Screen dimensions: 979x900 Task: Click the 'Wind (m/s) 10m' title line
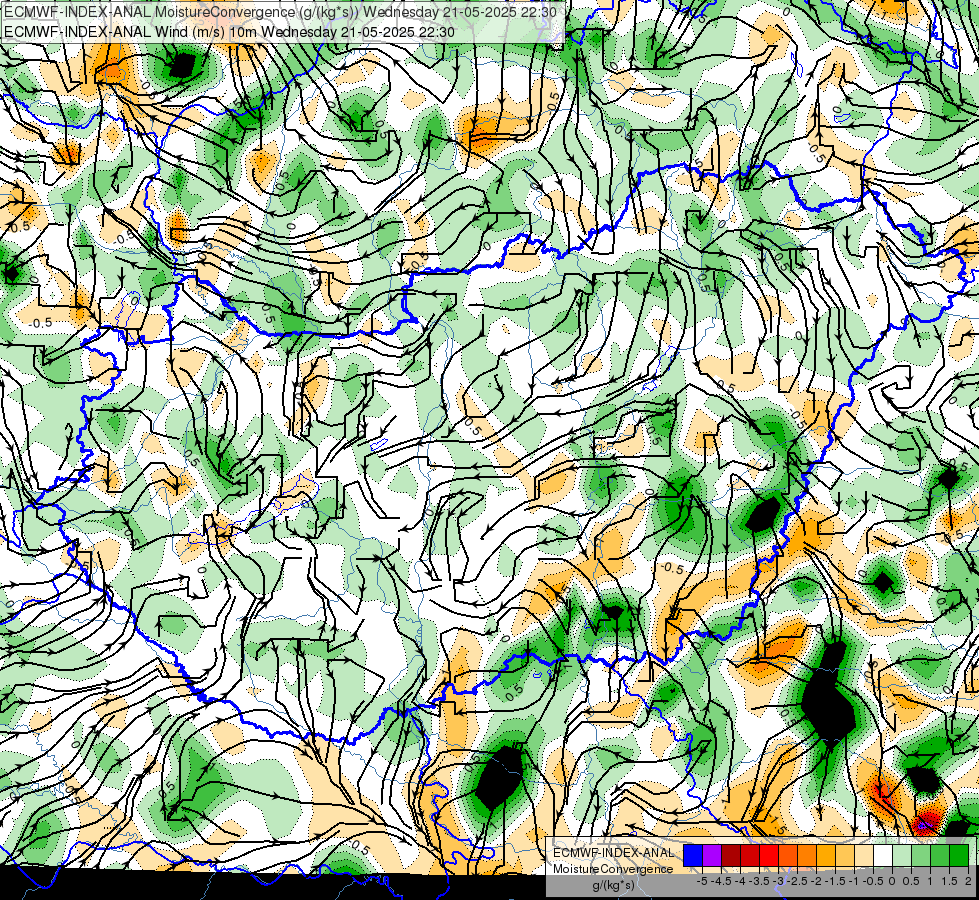click(230, 32)
